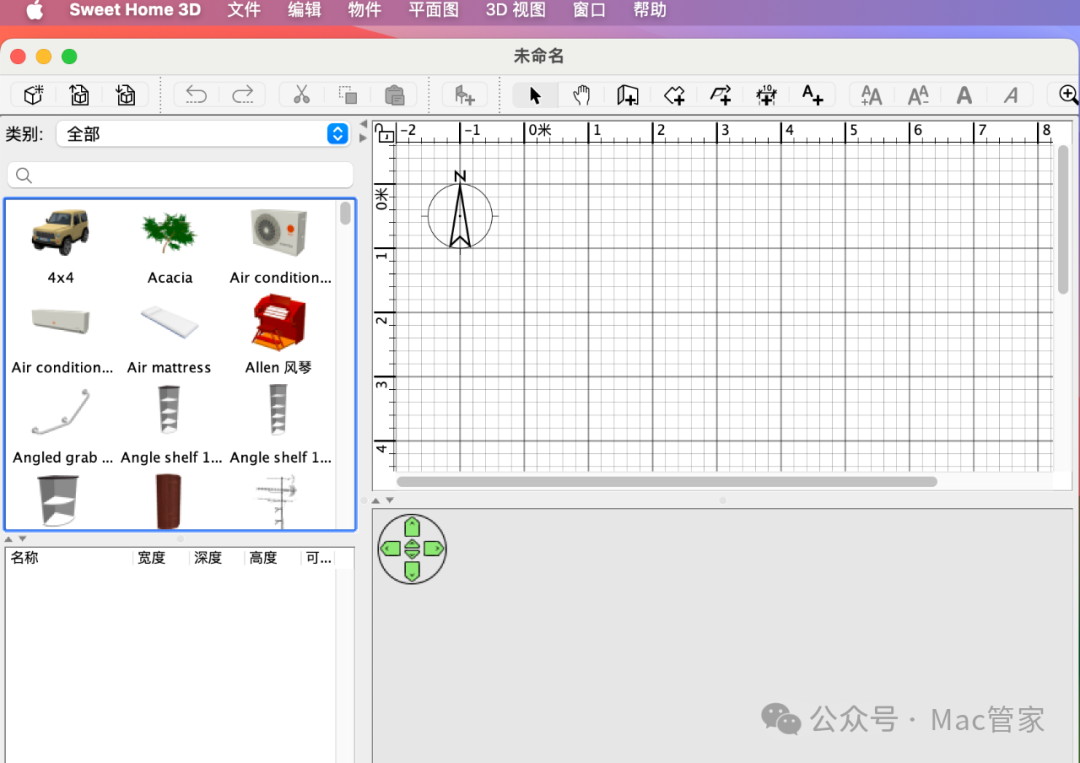1080x763 pixels.
Task: Select the Create Polylines tool
Action: tap(720, 95)
